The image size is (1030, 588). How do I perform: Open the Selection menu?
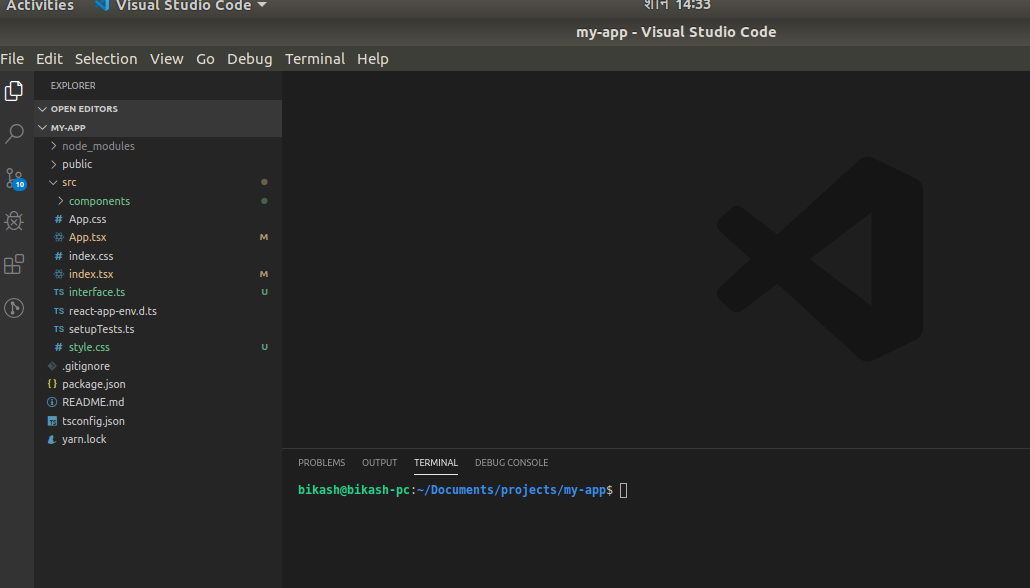(106, 58)
